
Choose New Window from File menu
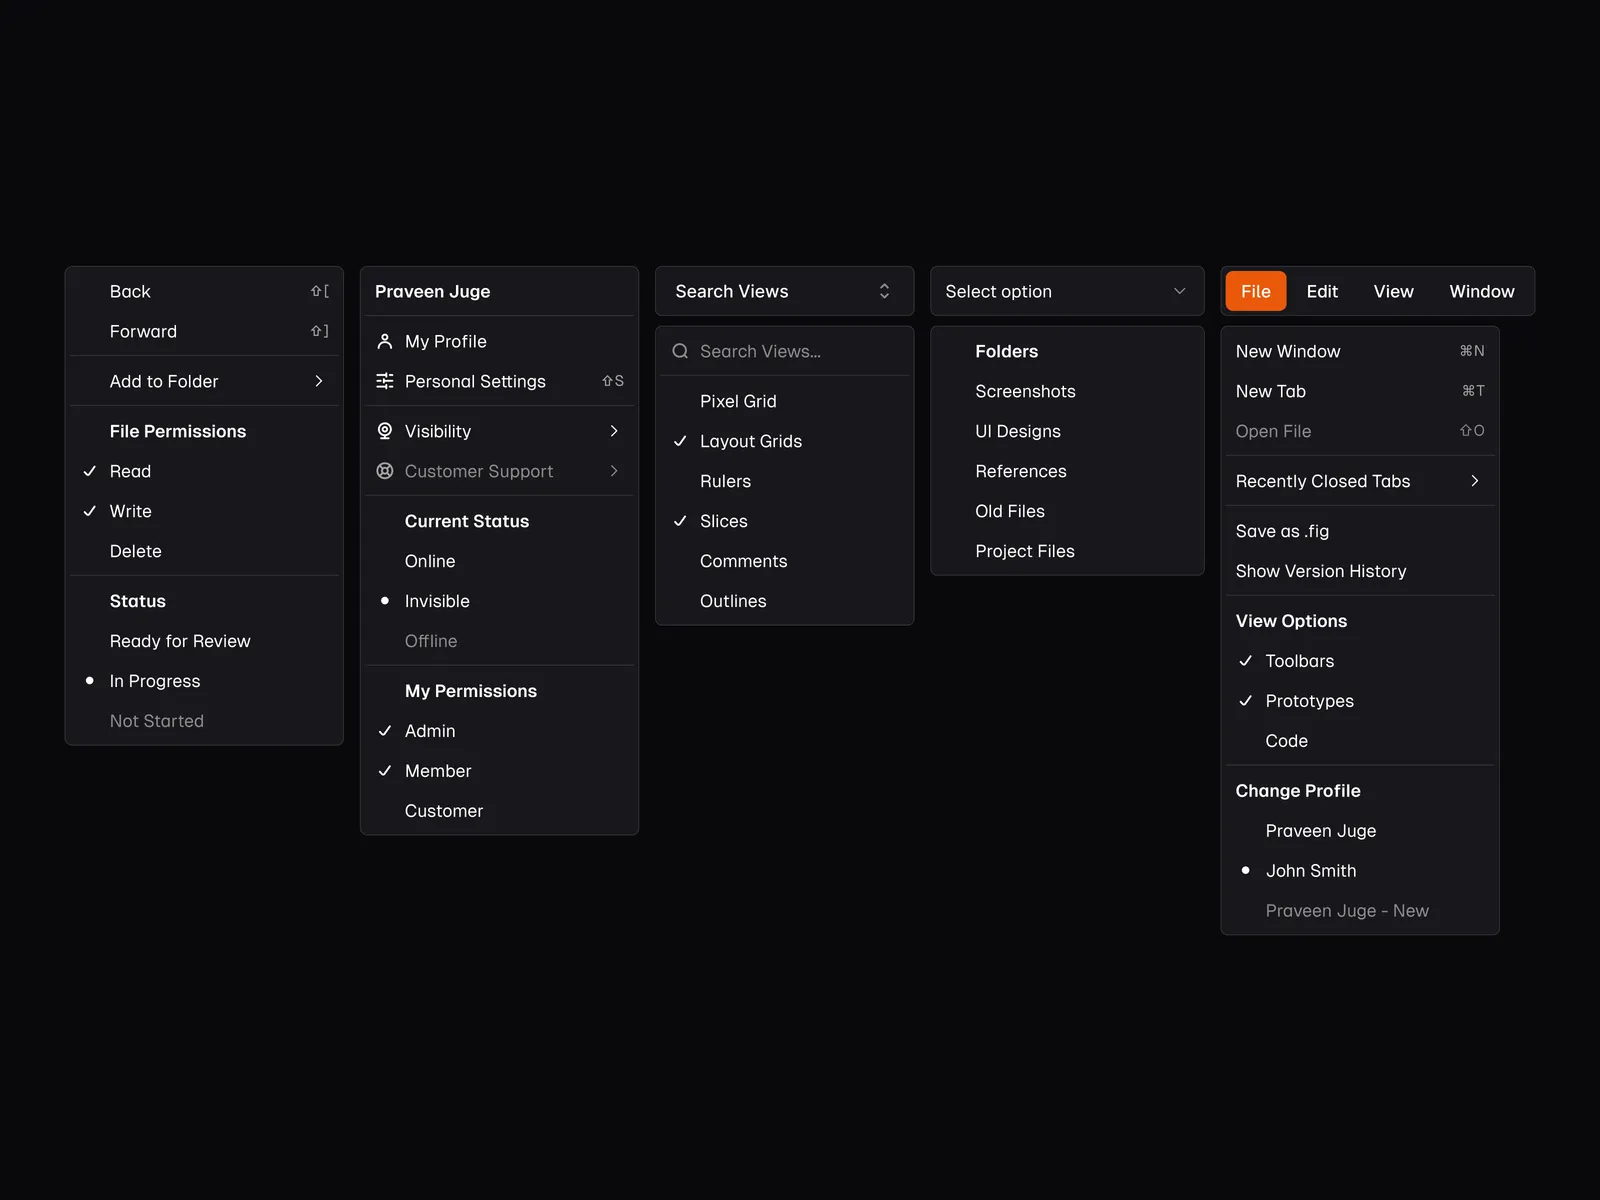point(1288,351)
